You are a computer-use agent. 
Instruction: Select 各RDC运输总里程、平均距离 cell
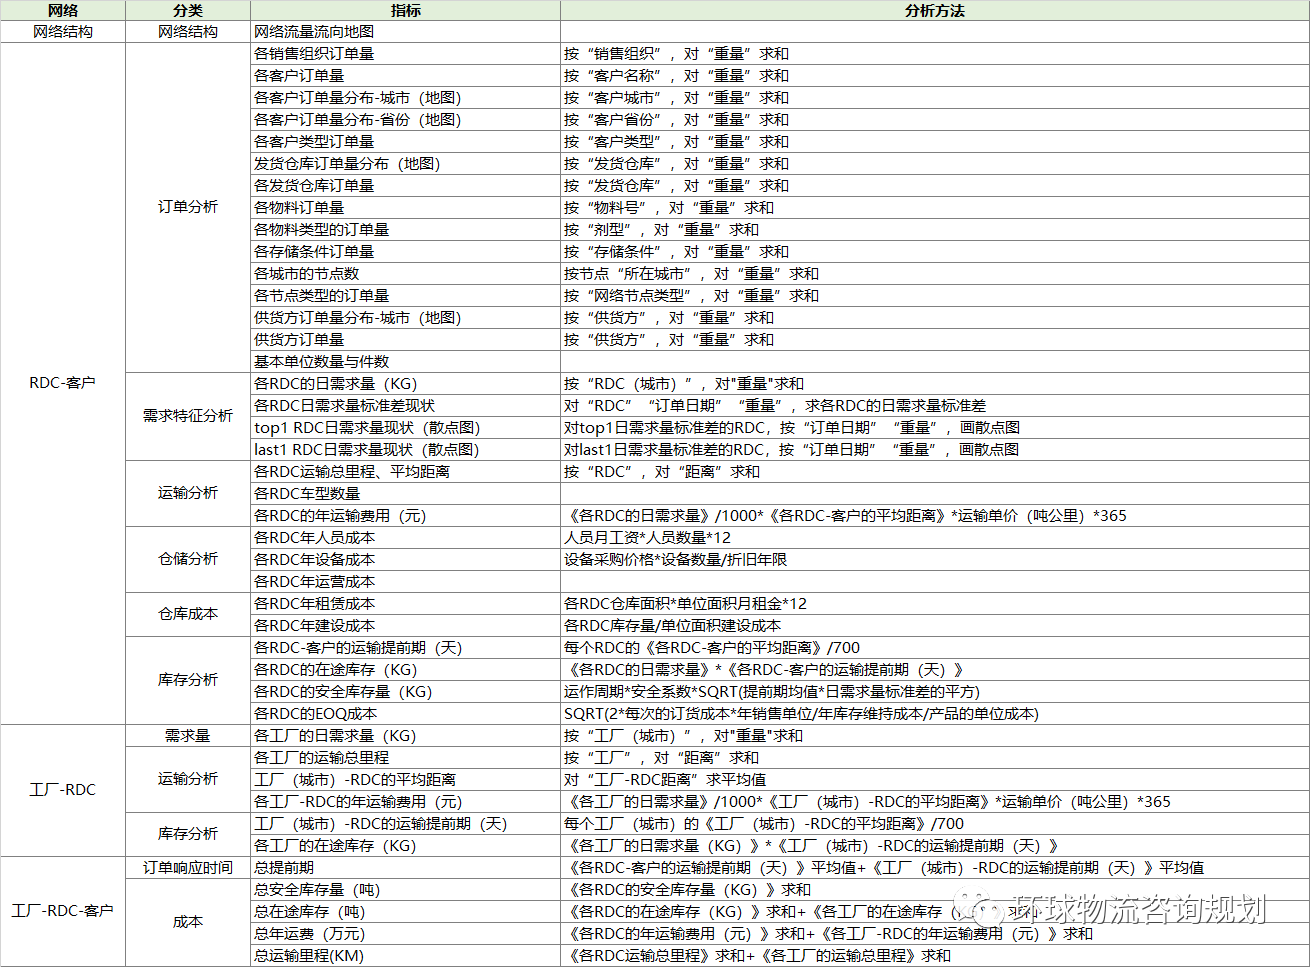point(405,471)
